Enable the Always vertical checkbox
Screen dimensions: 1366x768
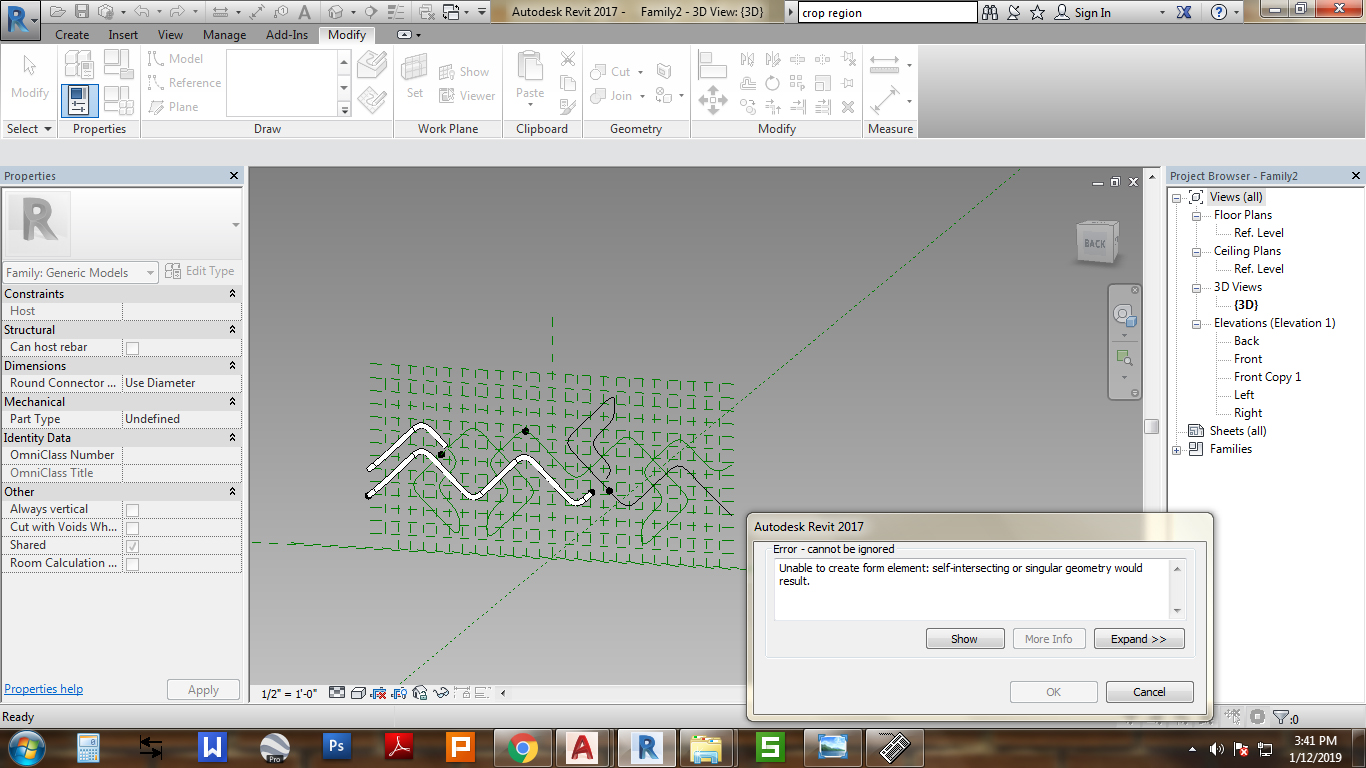pos(130,510)
